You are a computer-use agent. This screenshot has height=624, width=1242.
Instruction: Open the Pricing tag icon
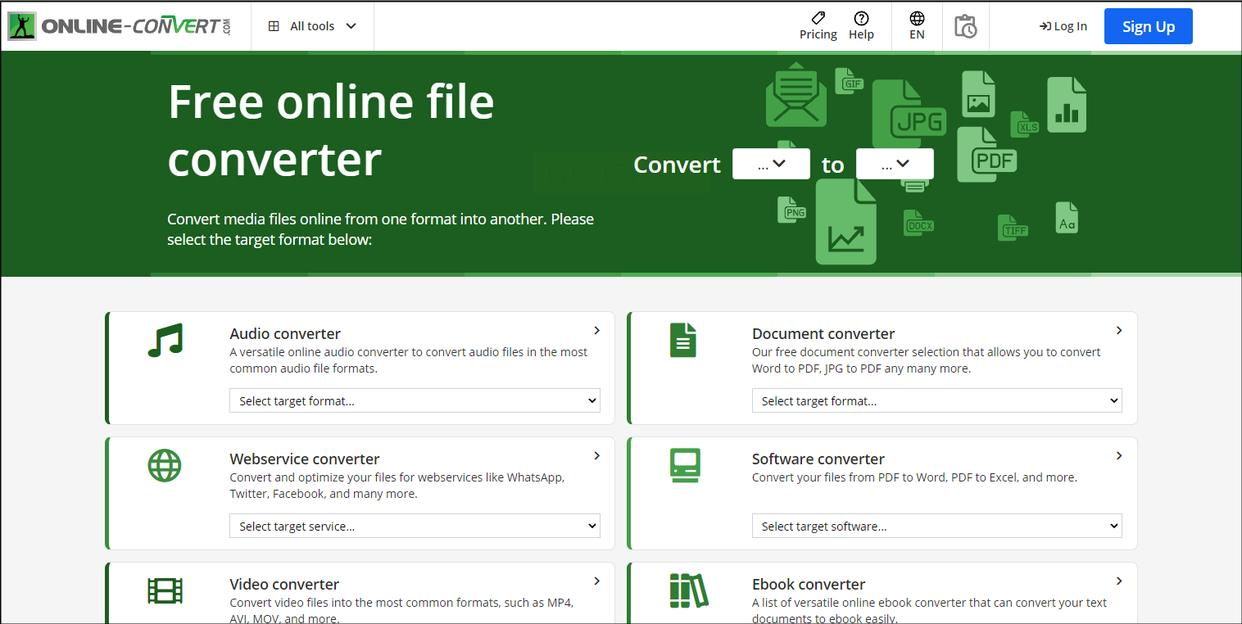pos(818,18)
